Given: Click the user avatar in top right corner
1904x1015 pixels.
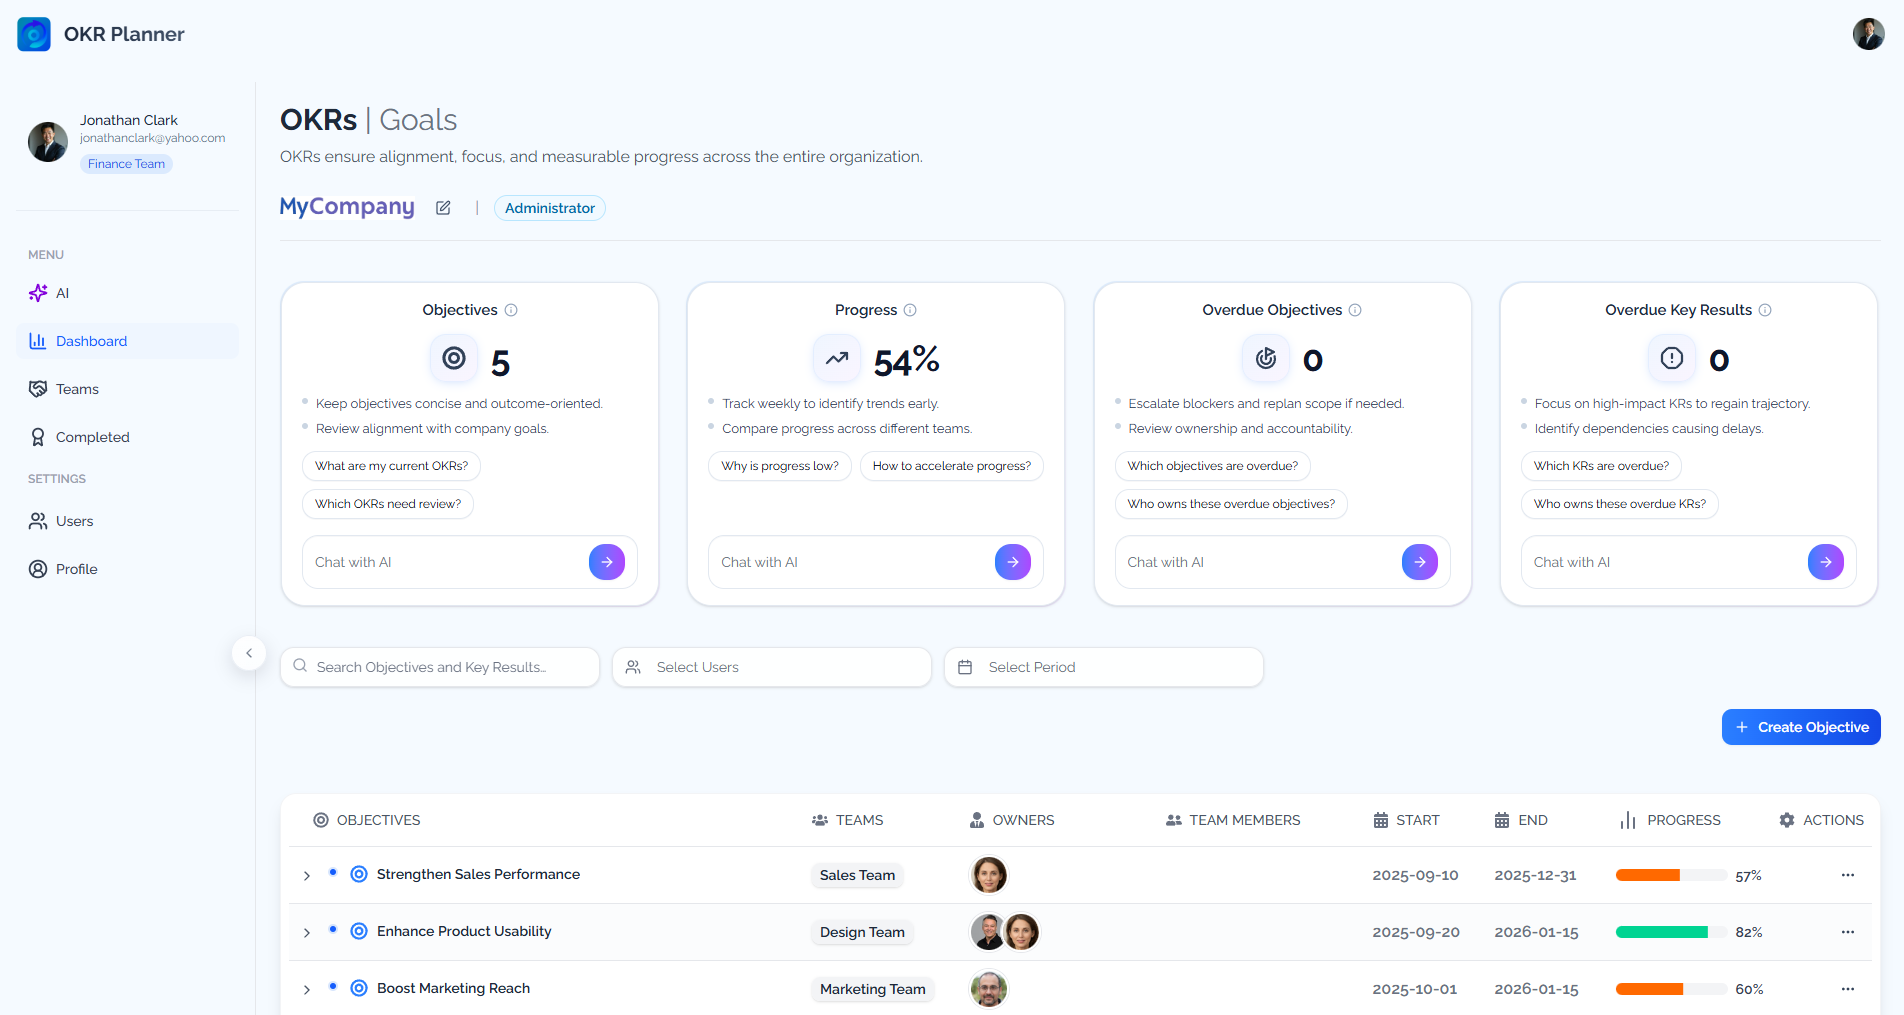Looking at the screenshot, I should pos(1868,34).
